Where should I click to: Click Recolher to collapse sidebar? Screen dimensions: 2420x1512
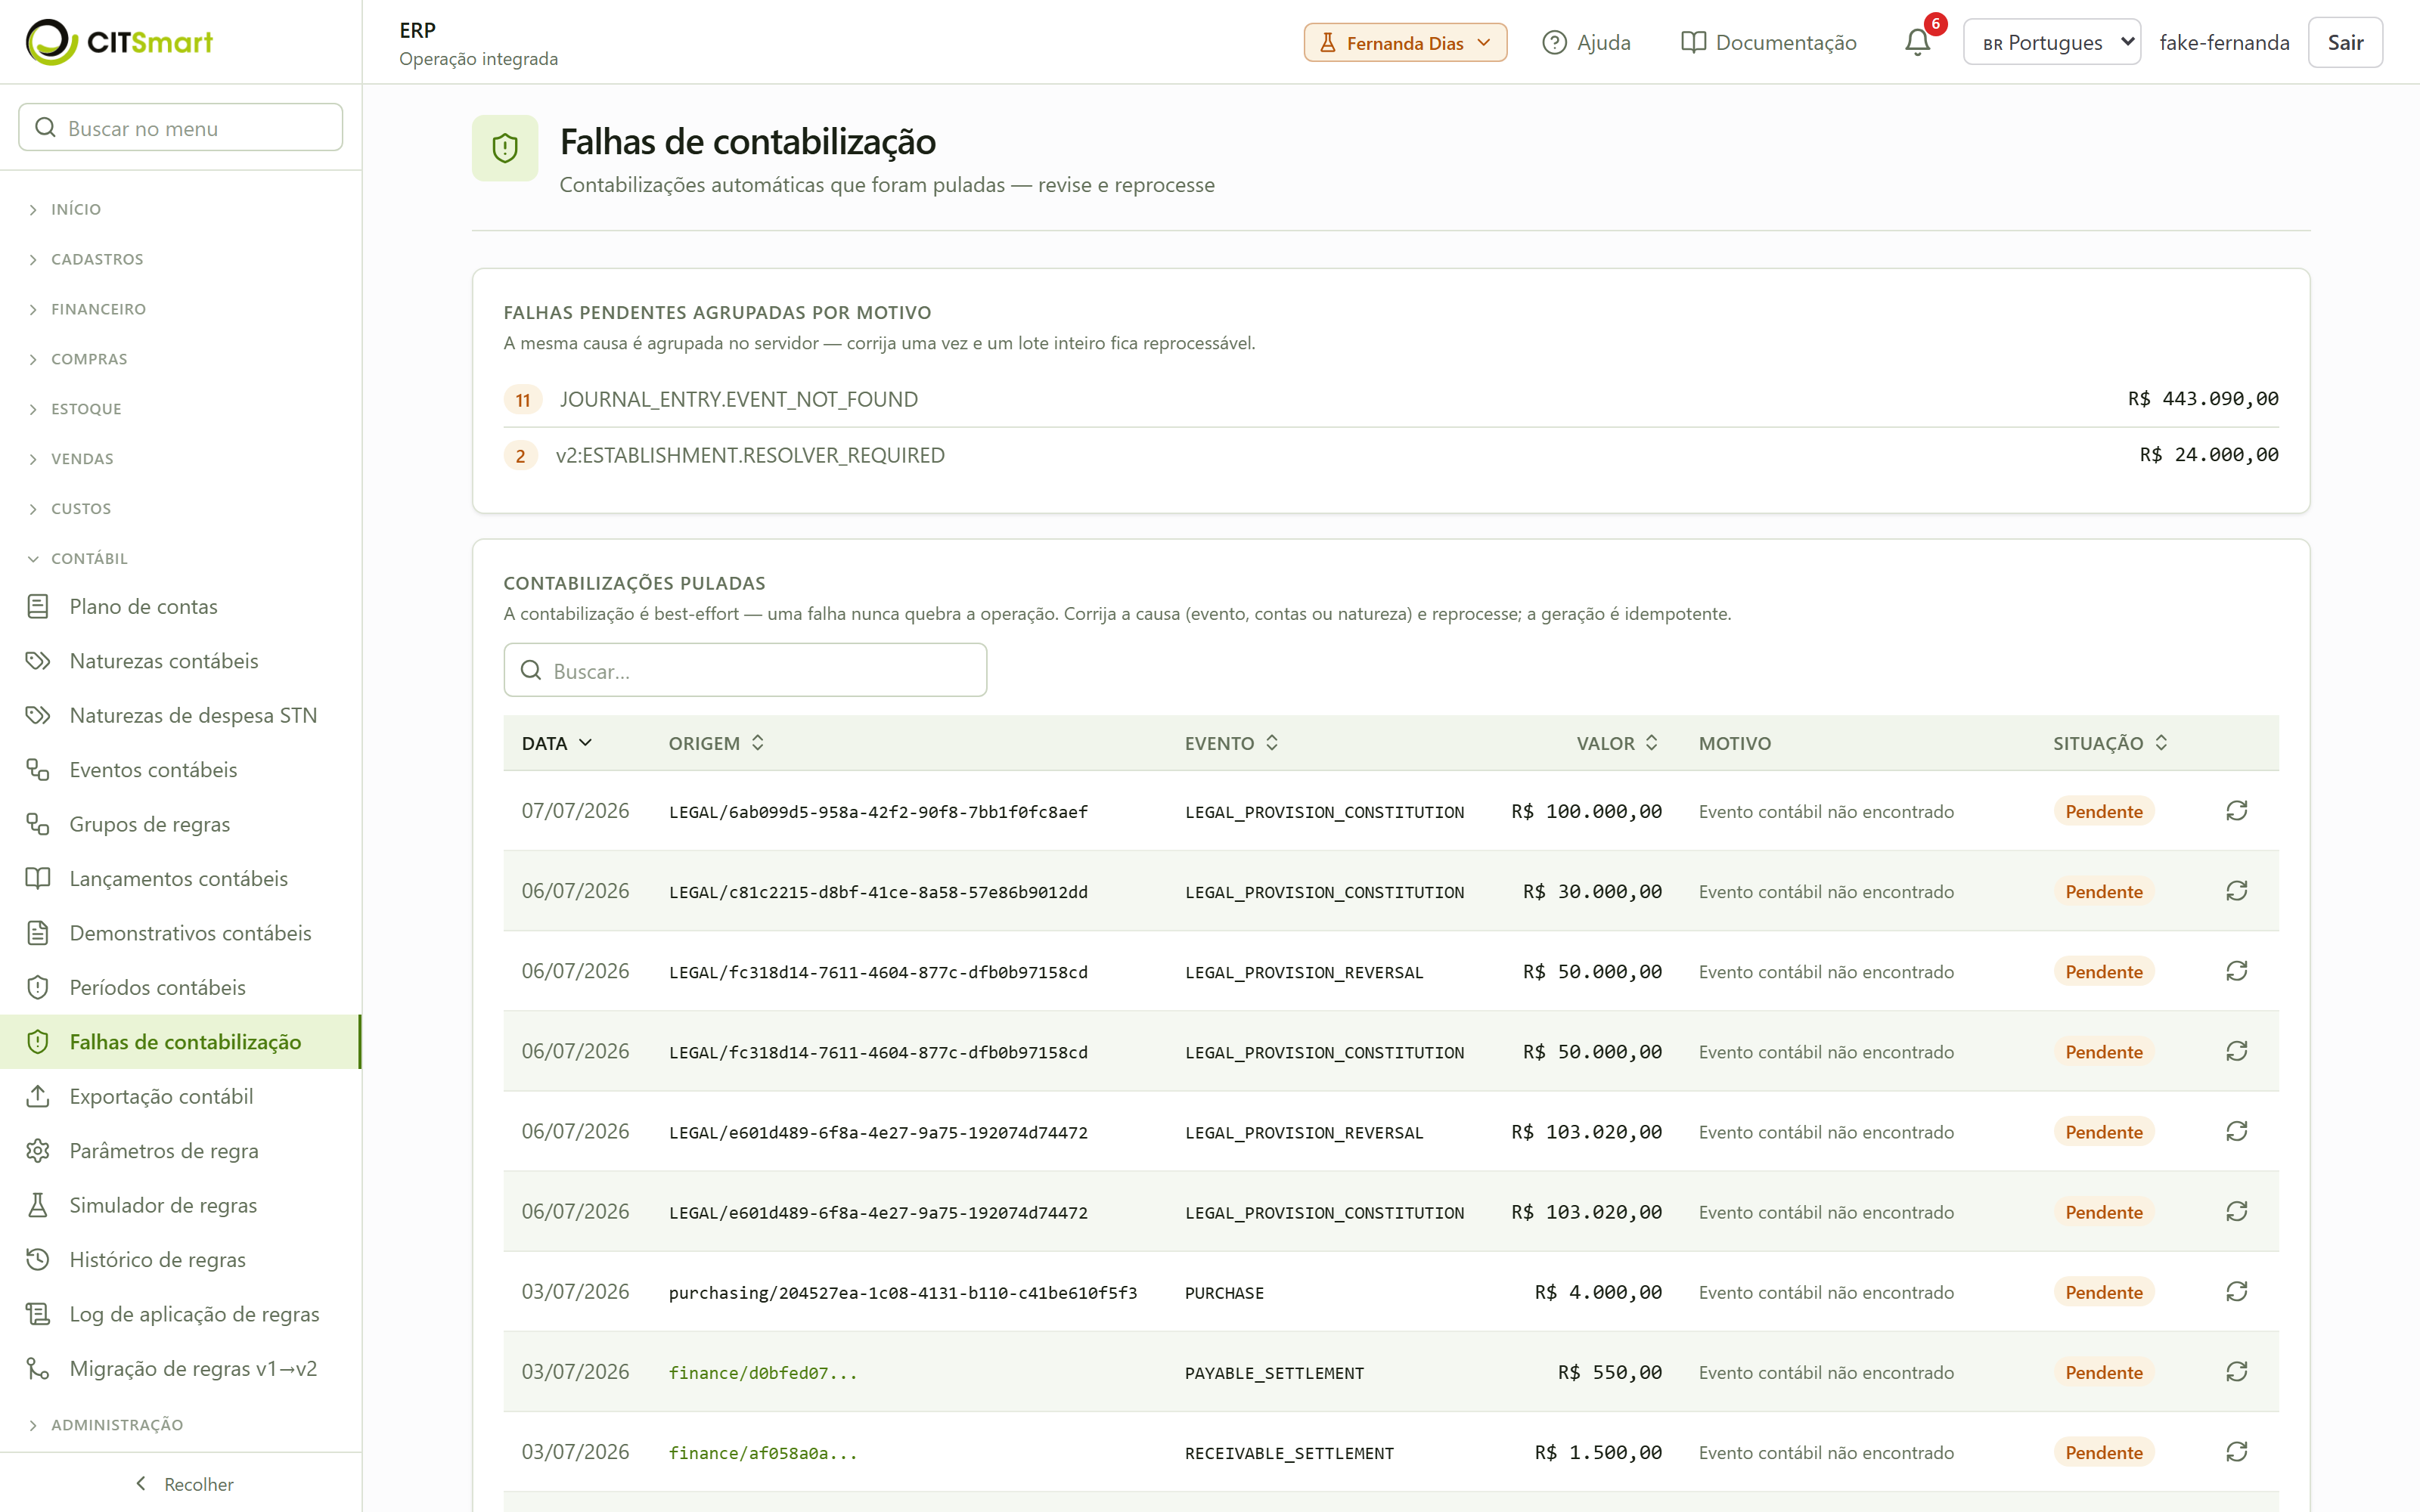pos(184,1484)
